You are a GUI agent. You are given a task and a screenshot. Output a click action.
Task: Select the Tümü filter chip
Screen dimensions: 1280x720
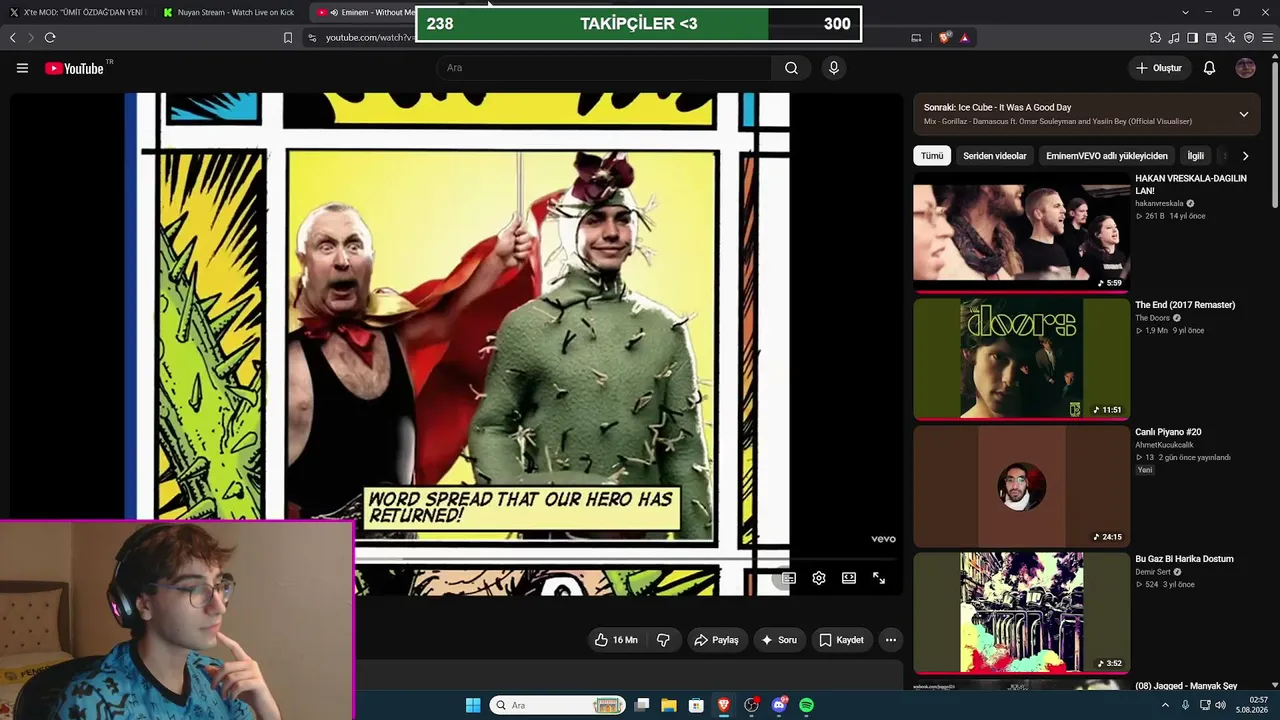coord(932,156)
